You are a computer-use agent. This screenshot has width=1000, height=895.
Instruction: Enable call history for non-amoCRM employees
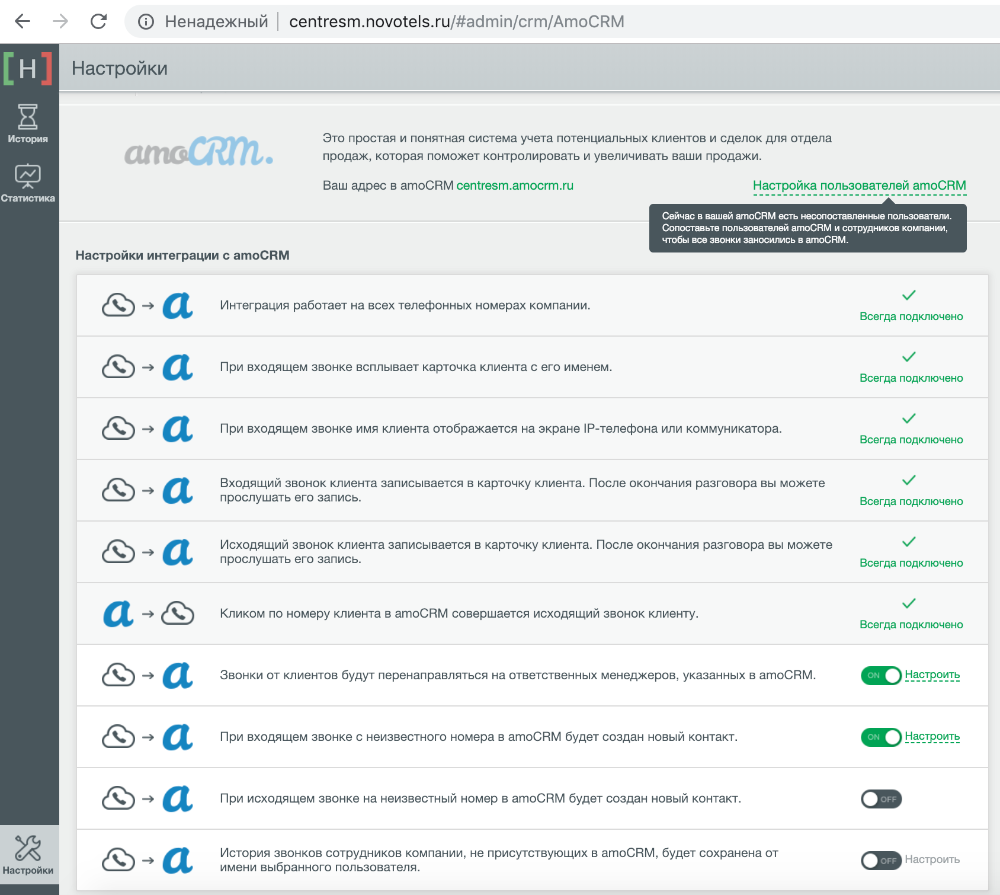881,861
